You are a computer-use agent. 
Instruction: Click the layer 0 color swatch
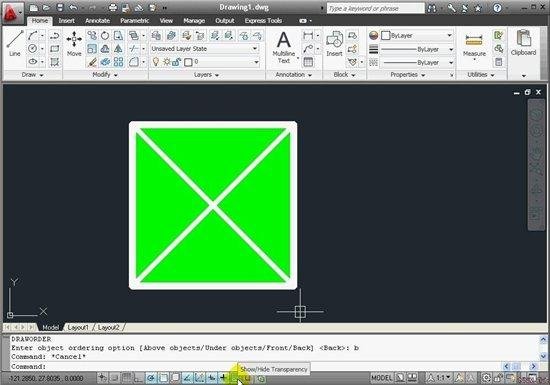[x=188, y=62]
